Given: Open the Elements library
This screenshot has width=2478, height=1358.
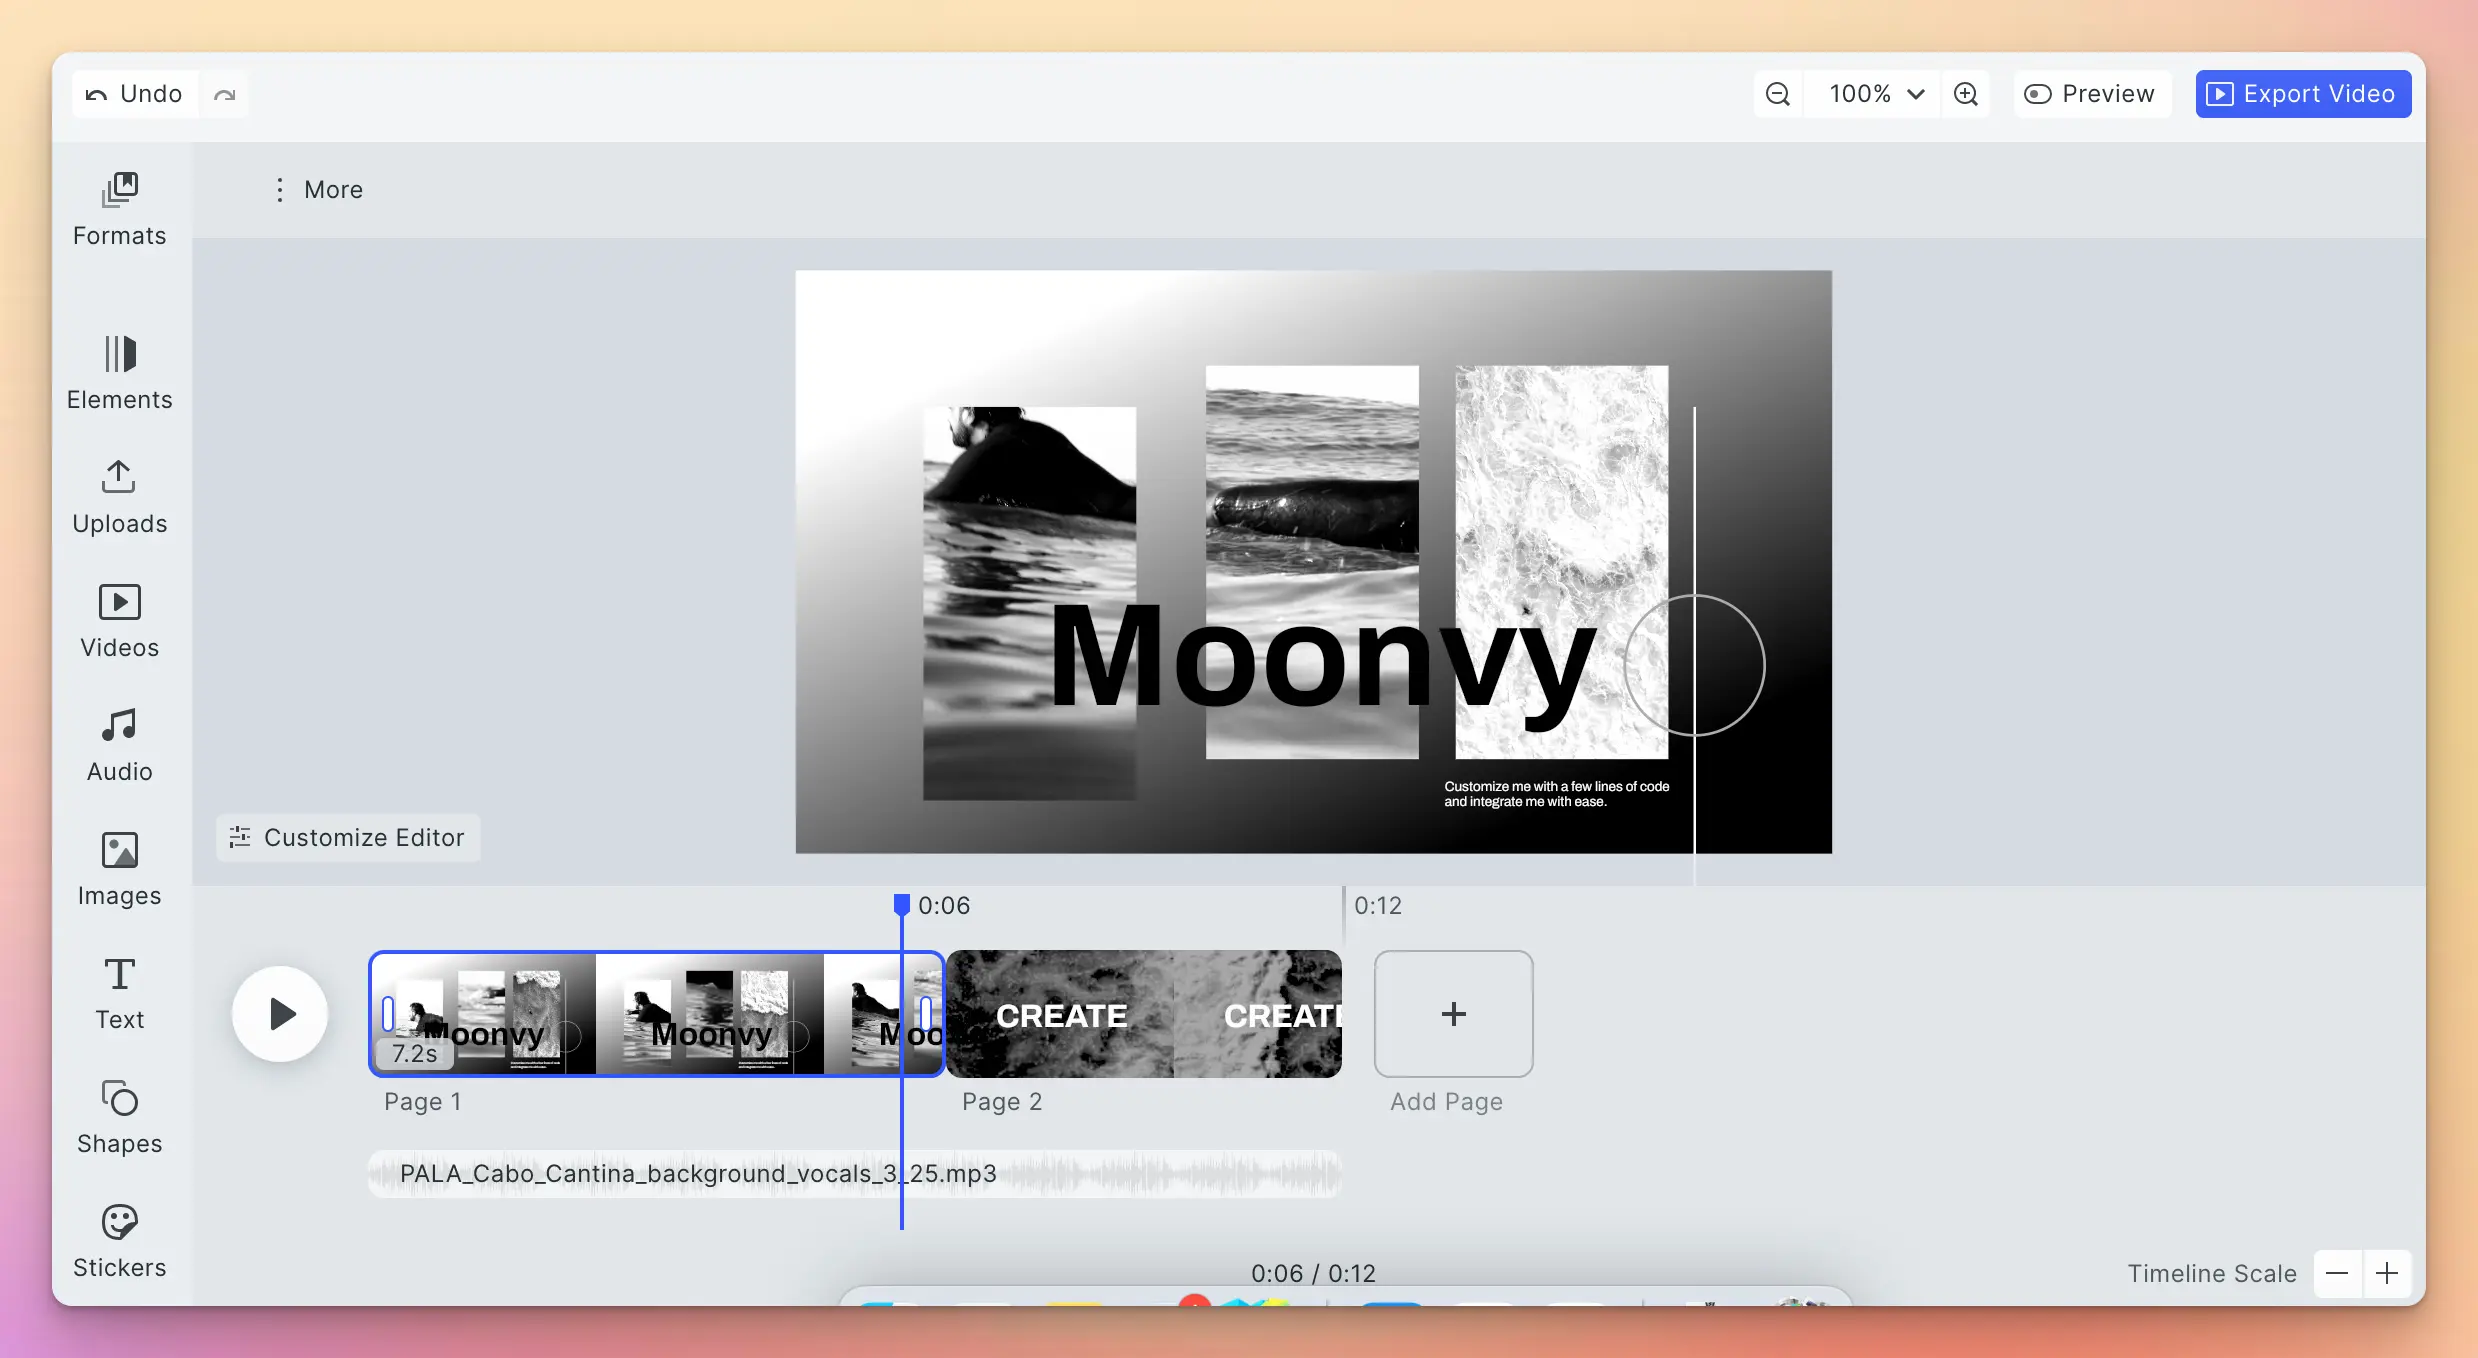Looking at the screenshot, I should point(119,373).
